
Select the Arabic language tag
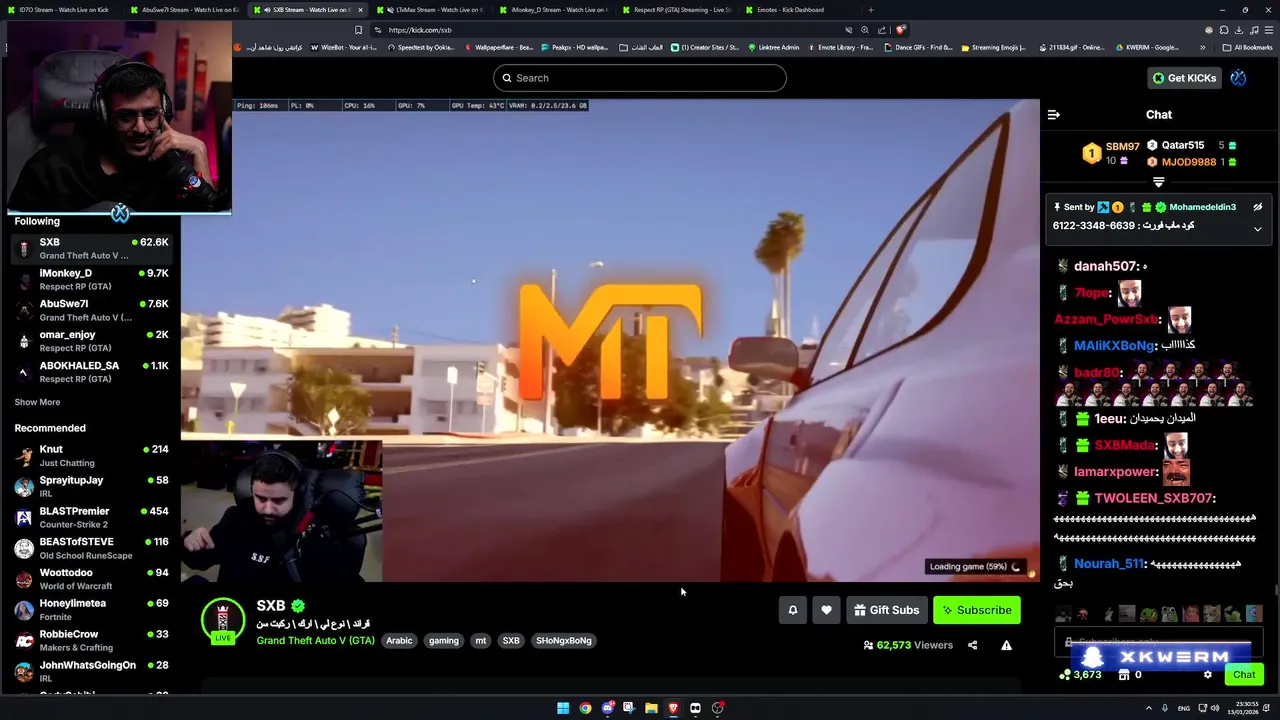399,640
